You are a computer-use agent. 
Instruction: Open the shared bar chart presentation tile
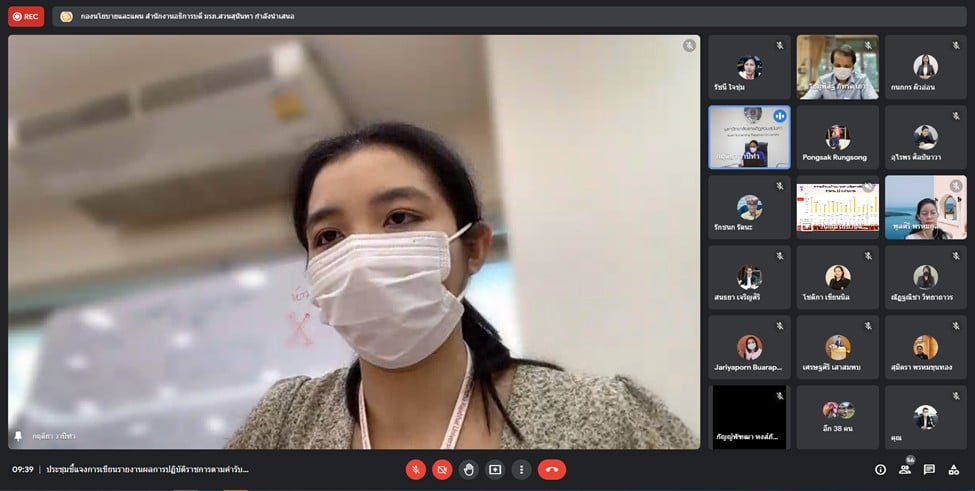click(837, 208)
